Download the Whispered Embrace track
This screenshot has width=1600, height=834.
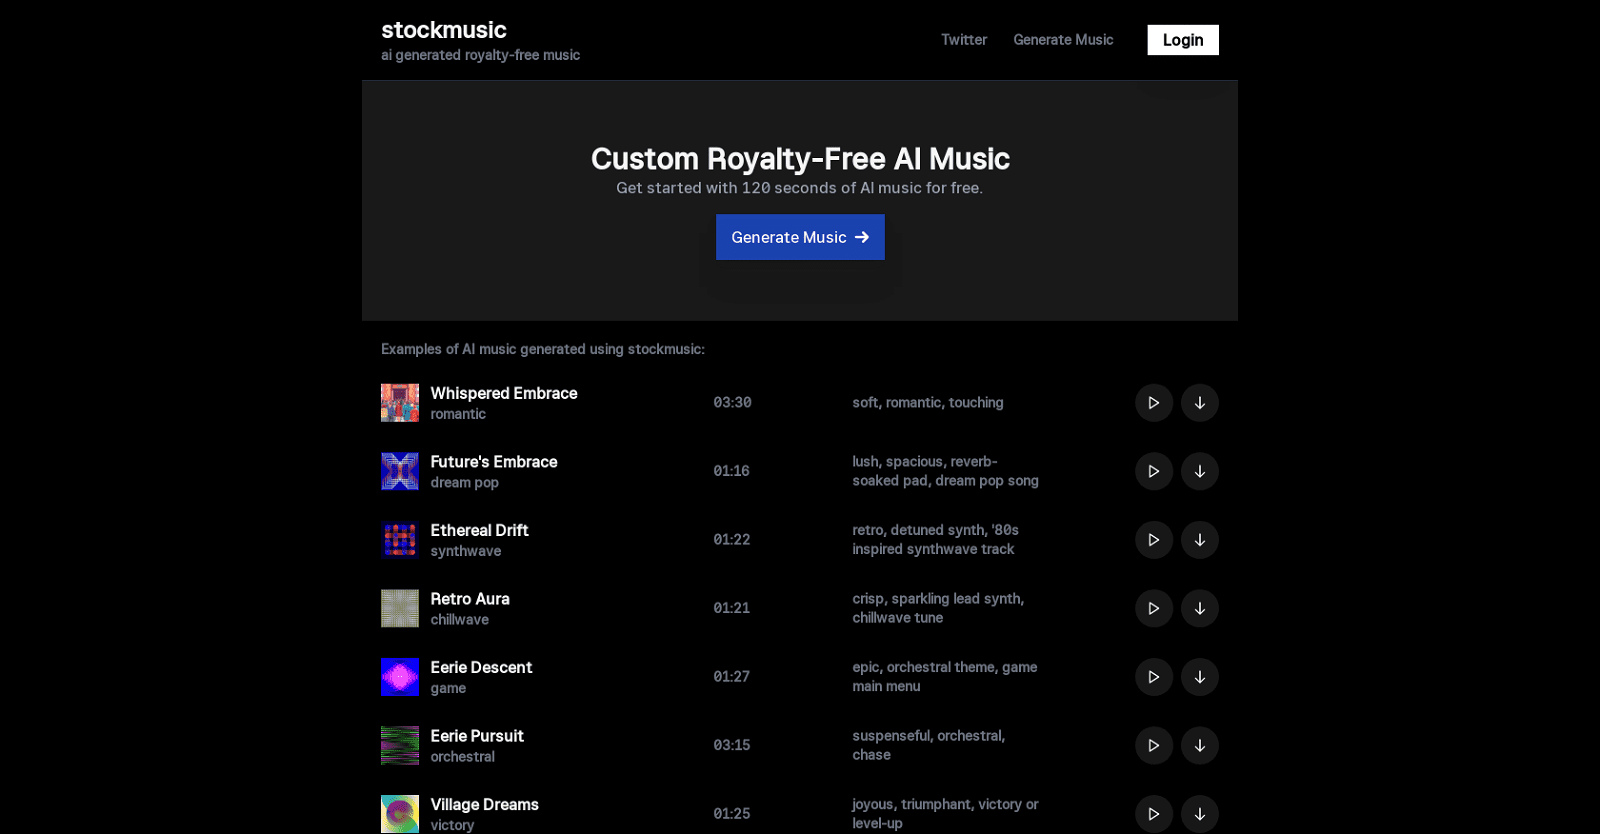point(1201,403)
